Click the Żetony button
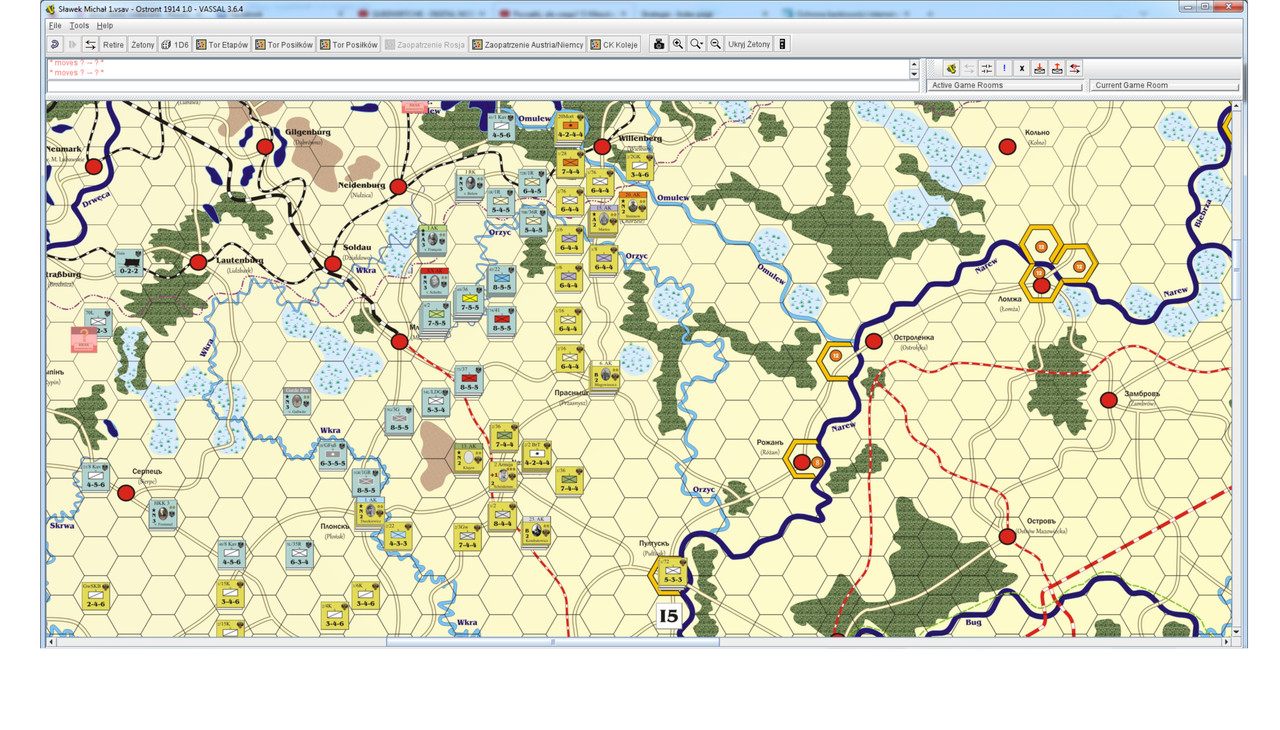Screen dimensions: 1280x730 [x=143, y=44]
